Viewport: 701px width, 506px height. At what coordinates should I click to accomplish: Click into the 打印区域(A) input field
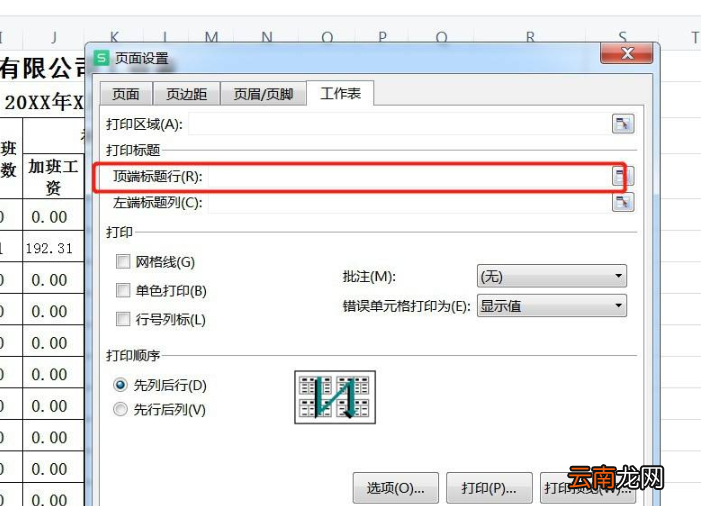point(399,124)
